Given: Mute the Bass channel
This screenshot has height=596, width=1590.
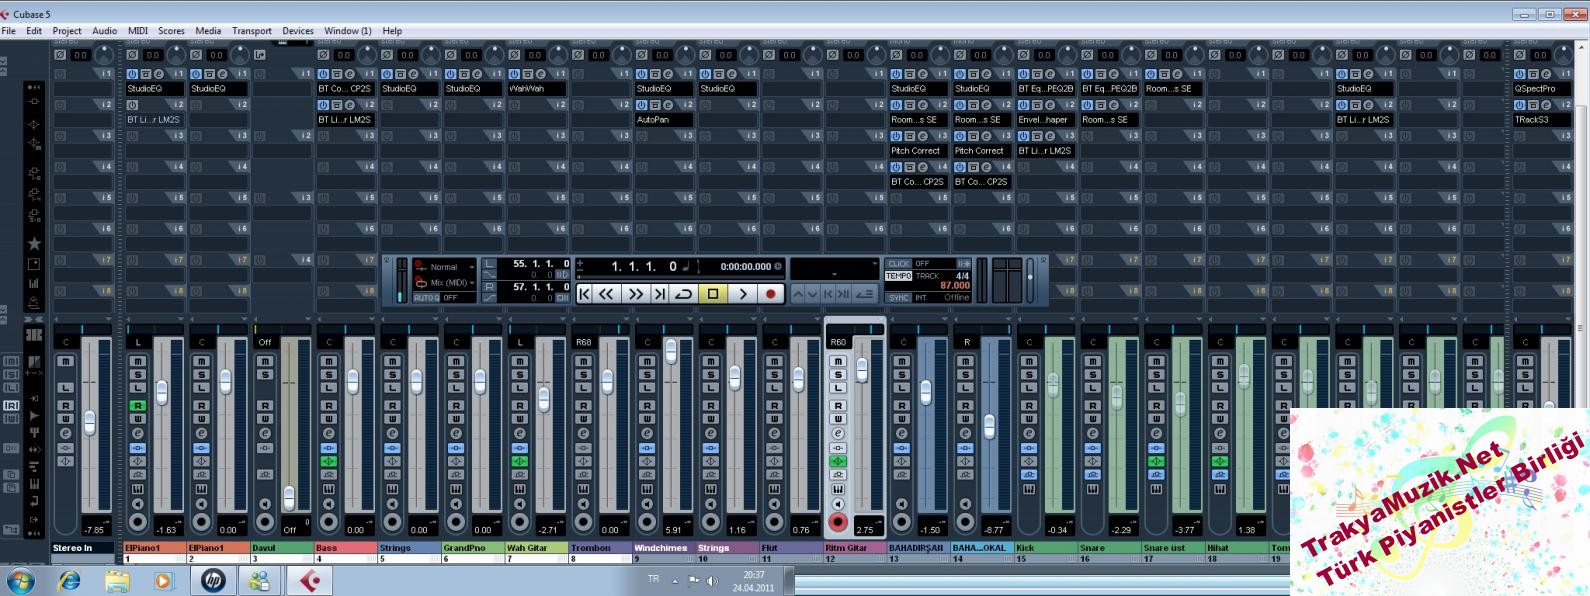Looking at the screenshot, I should tap(329, 361).
